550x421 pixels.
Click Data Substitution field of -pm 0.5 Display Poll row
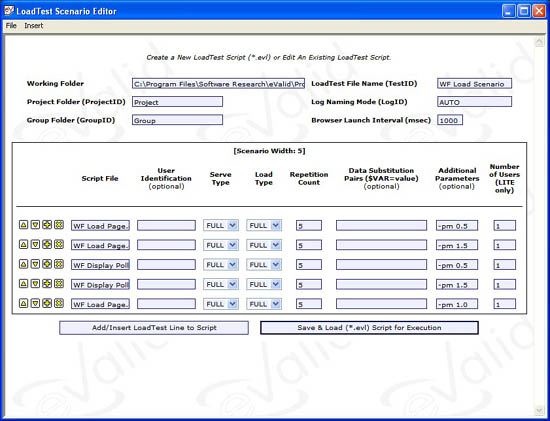pyautogui.click(x=381, y=265)
